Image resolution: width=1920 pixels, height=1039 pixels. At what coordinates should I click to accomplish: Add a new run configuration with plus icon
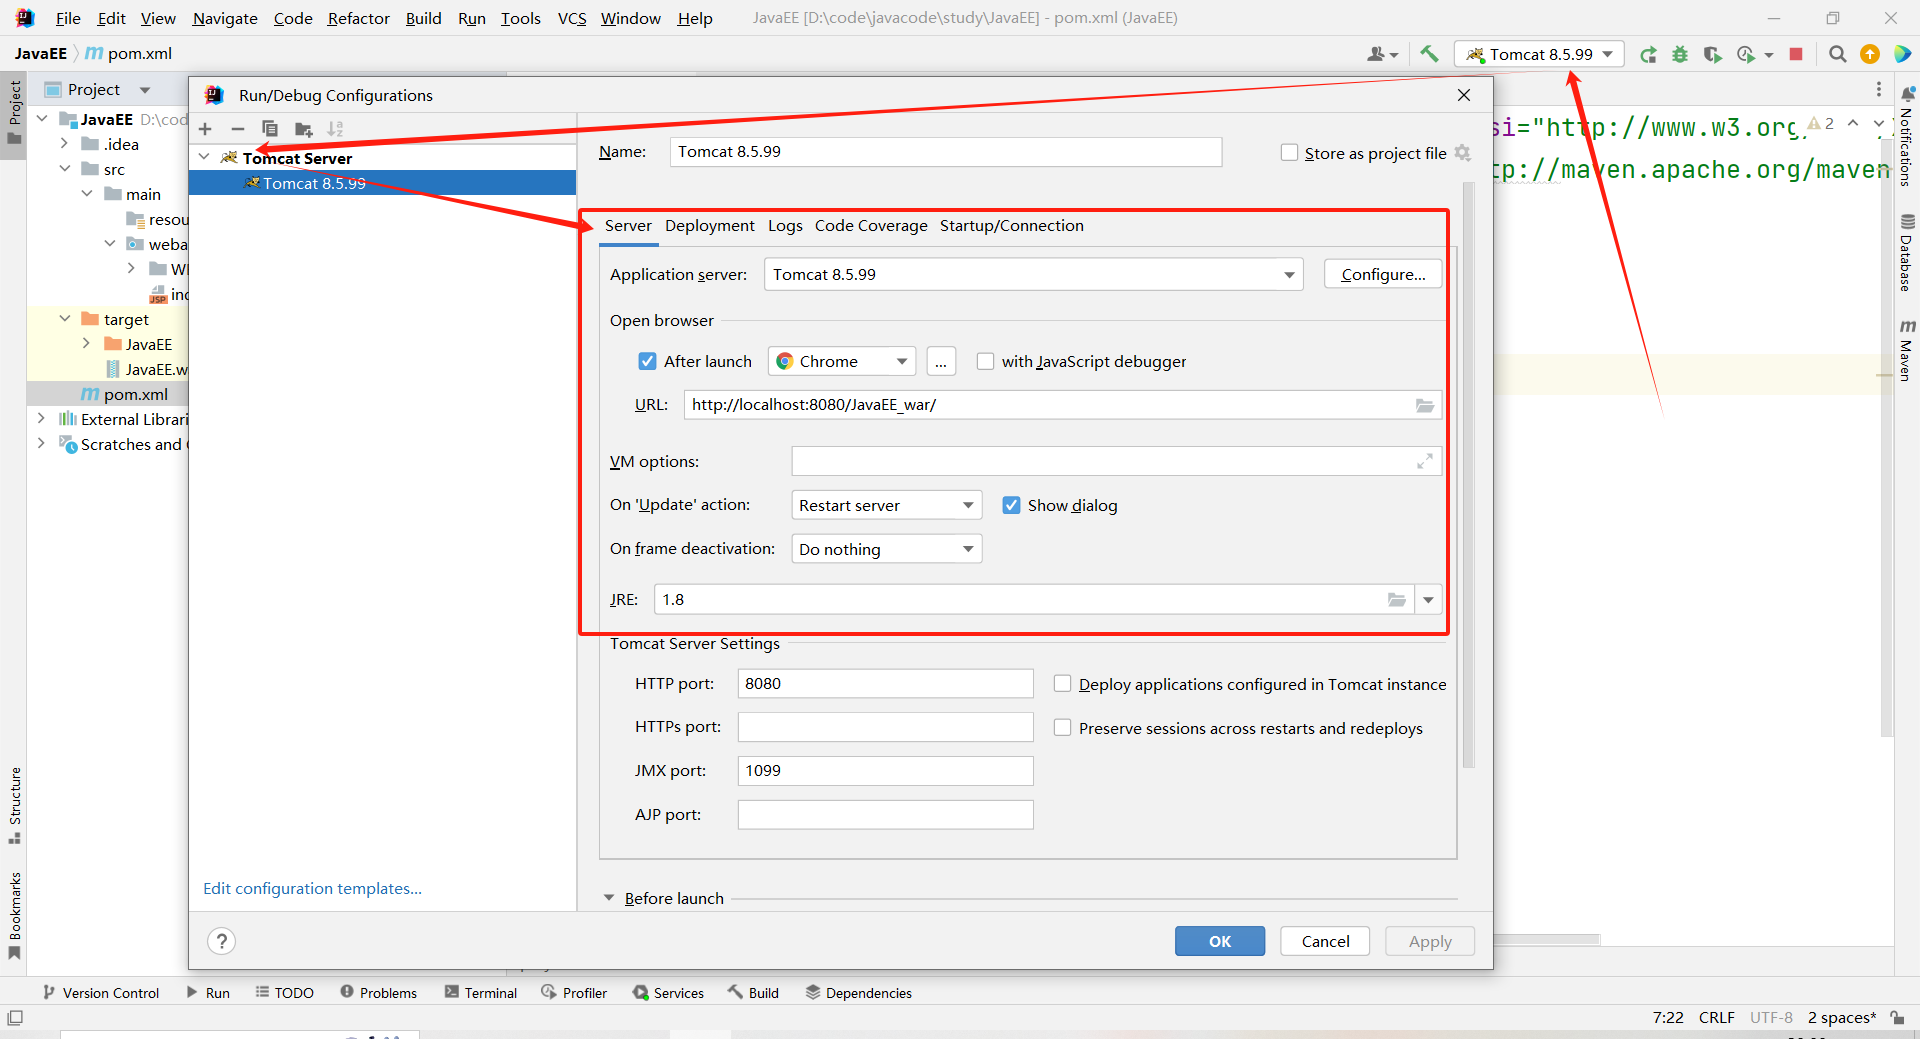(x=205, y=129)
